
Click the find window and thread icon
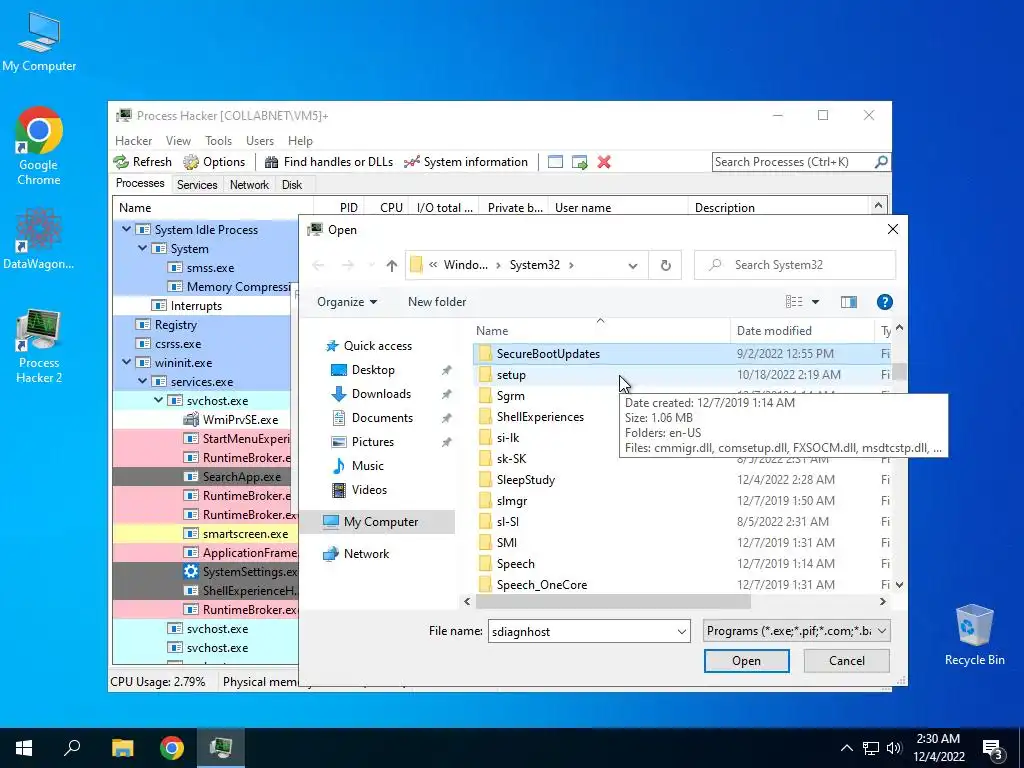coord(579,162)
